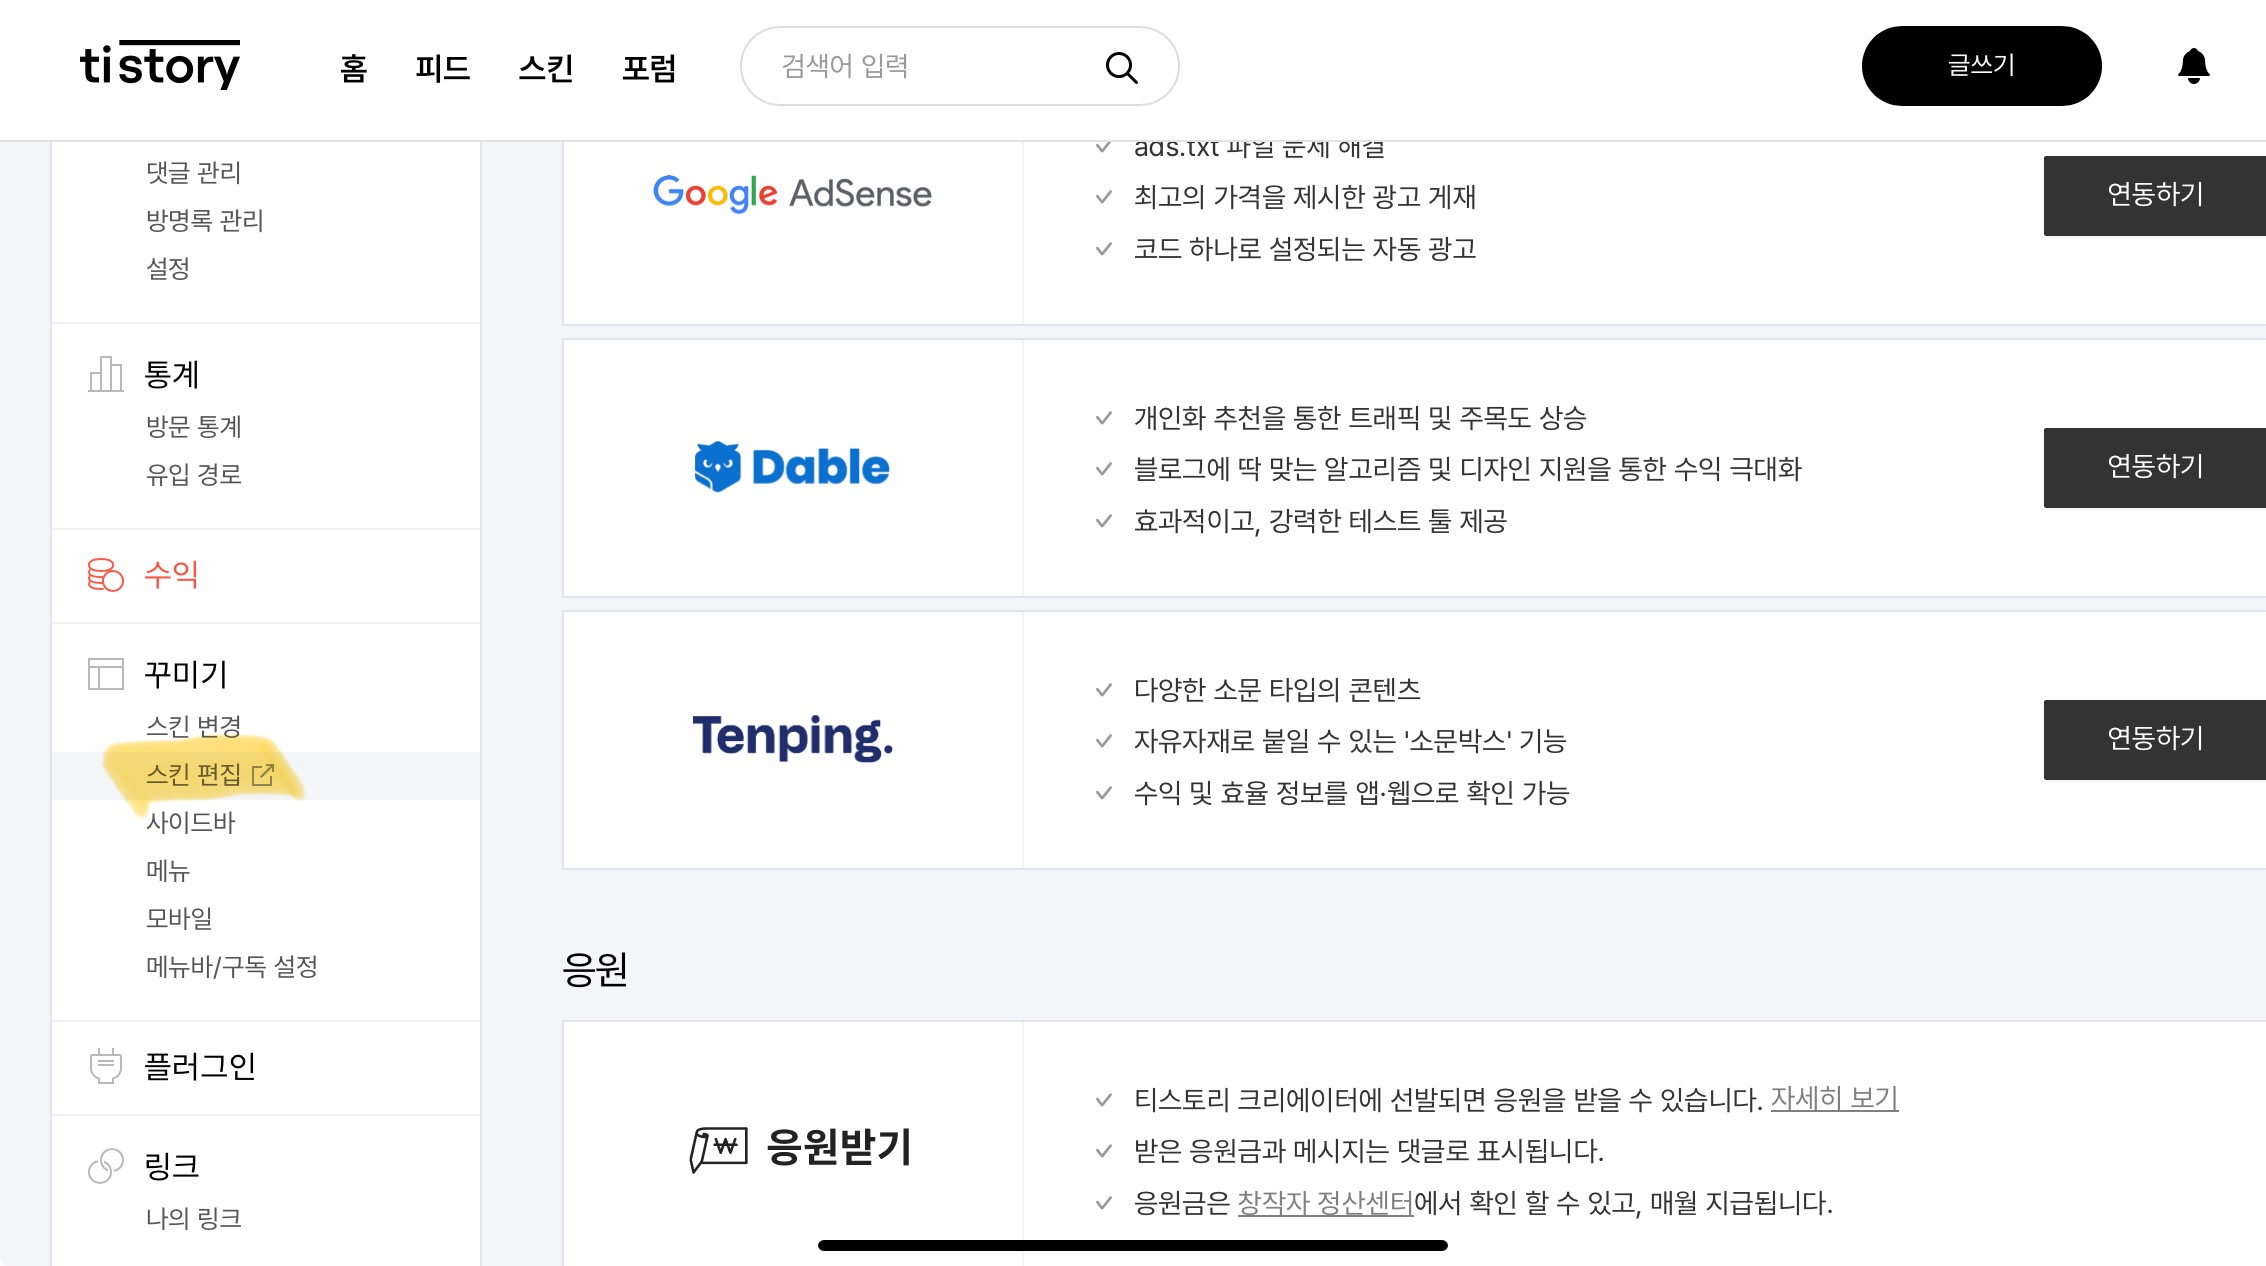This screenshot has height=1266, width=2266.
Task: Focus the 검색어 입력 search field
Action: (x=959, y=66)
